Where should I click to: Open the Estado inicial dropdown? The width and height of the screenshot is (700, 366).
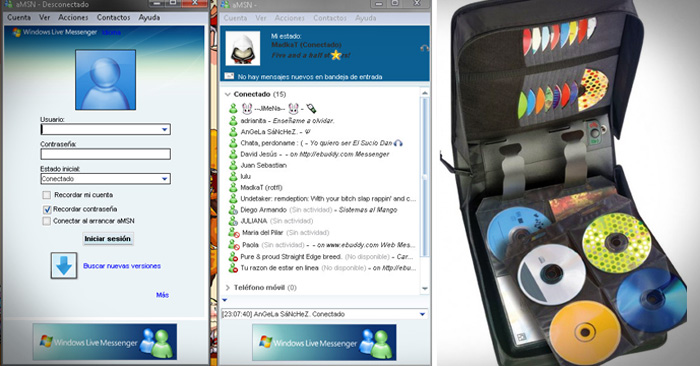point(105,179)
